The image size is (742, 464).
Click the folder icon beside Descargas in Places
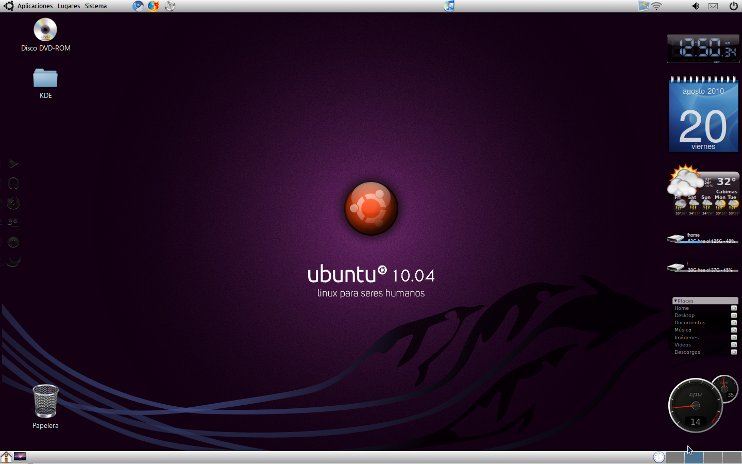point(734,352)
